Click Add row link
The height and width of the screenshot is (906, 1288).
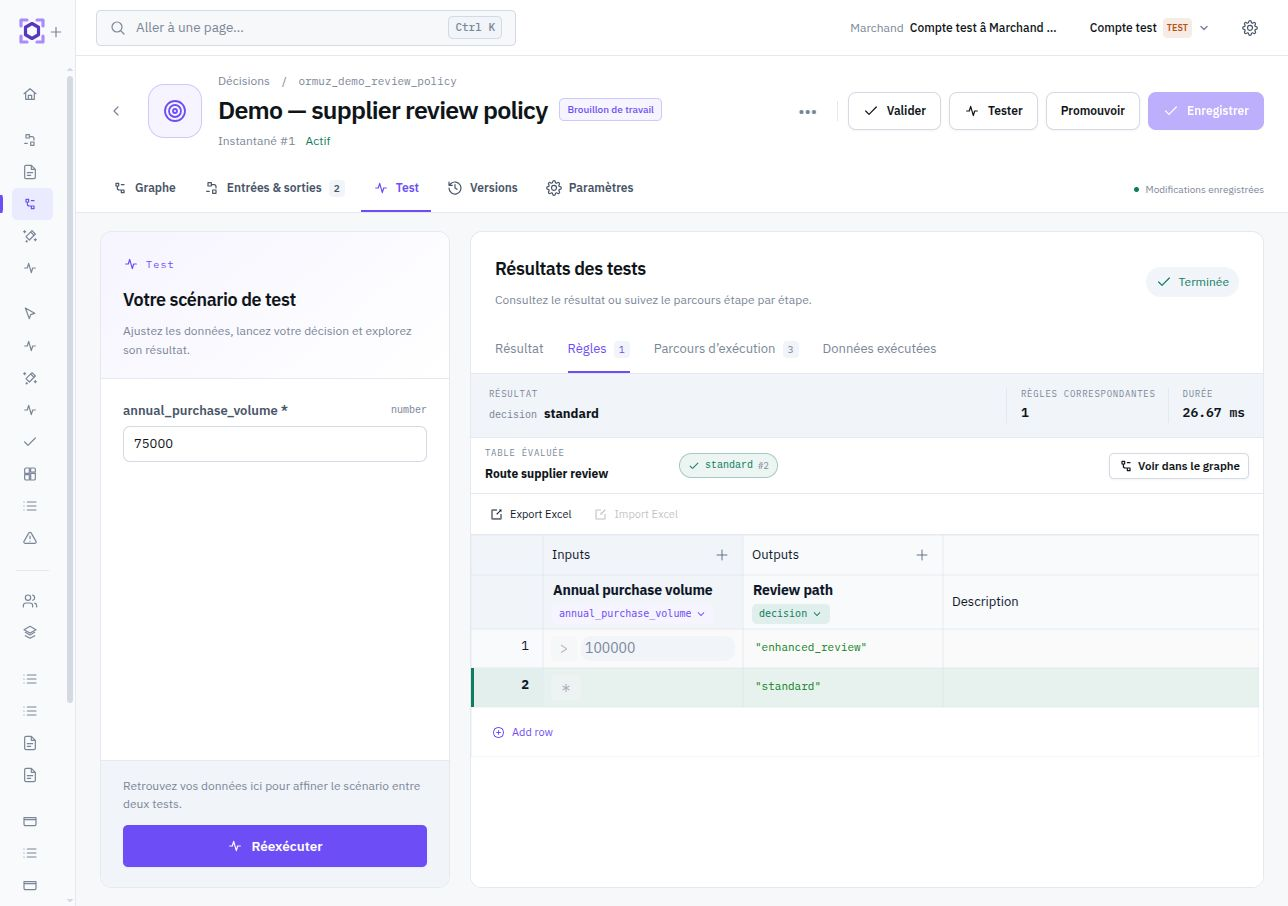pyautogui.click(x=523, y=732)
